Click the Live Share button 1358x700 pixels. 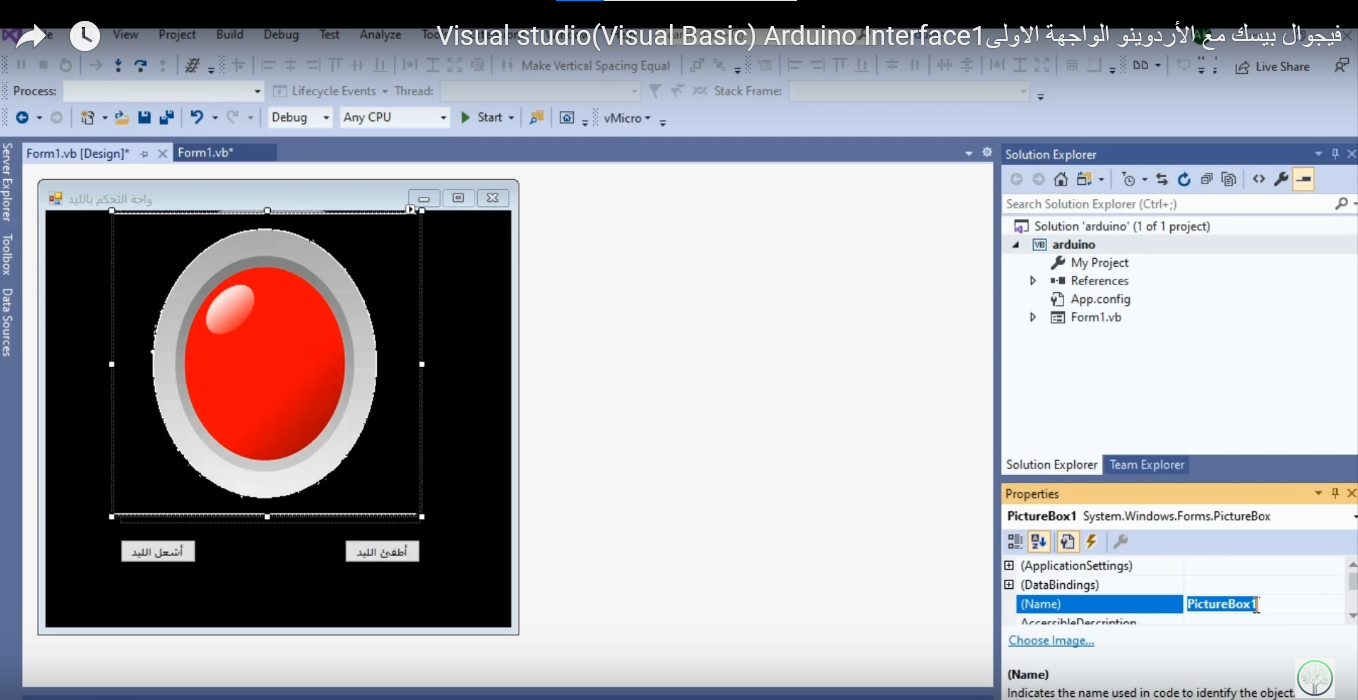tap(1272, 66)
